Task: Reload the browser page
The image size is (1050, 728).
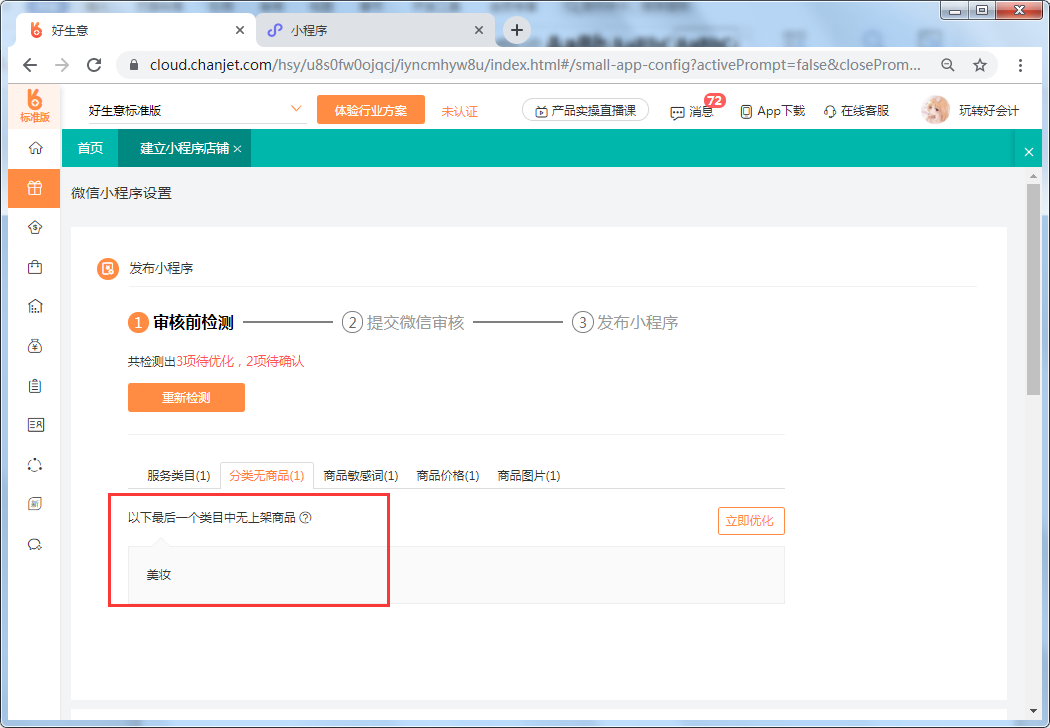Action: click(94, 65)
